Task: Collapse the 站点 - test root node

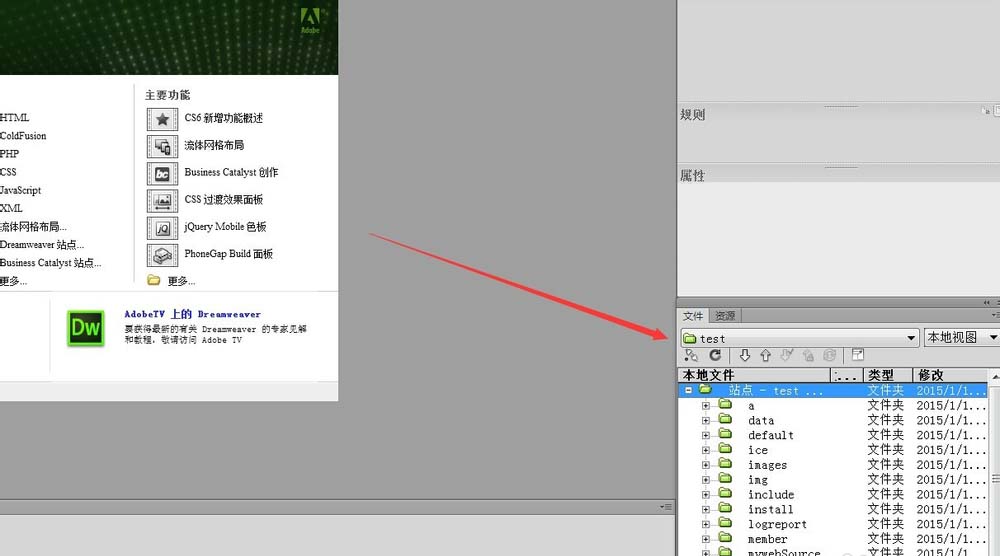Action: pyautogui.click(x=689, y=390)
